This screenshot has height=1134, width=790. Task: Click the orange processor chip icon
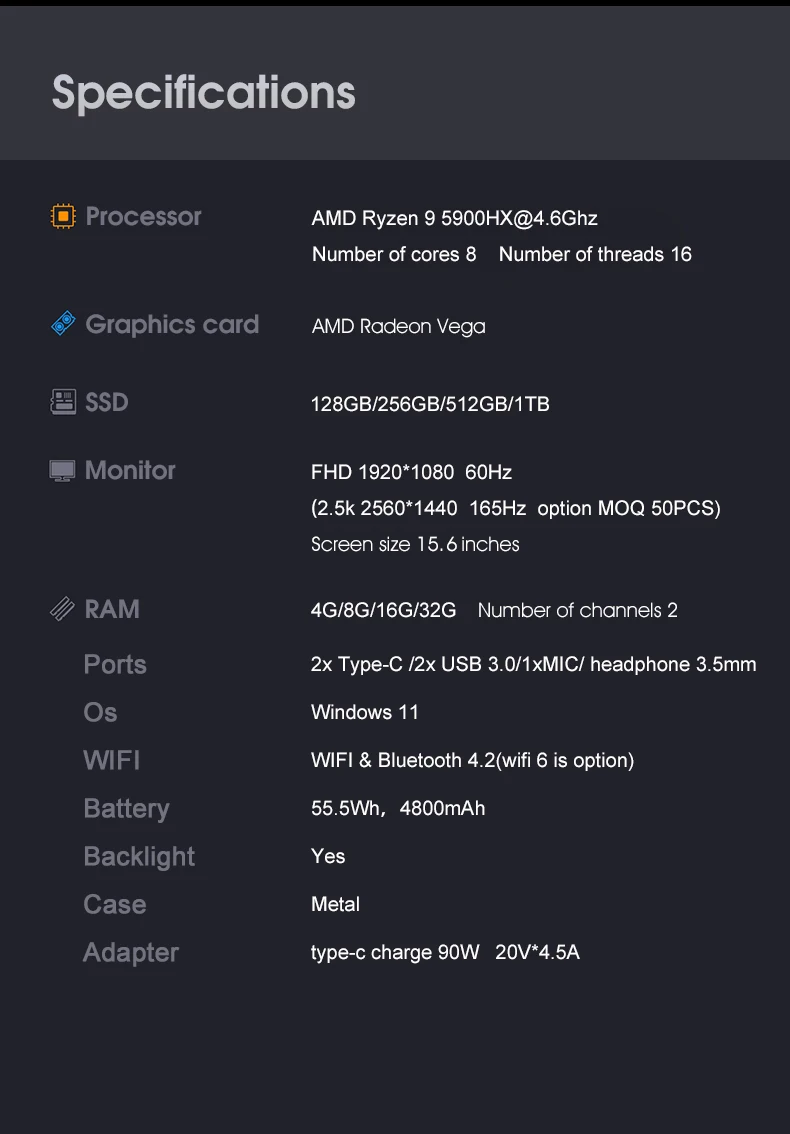[x=63, y=216]
